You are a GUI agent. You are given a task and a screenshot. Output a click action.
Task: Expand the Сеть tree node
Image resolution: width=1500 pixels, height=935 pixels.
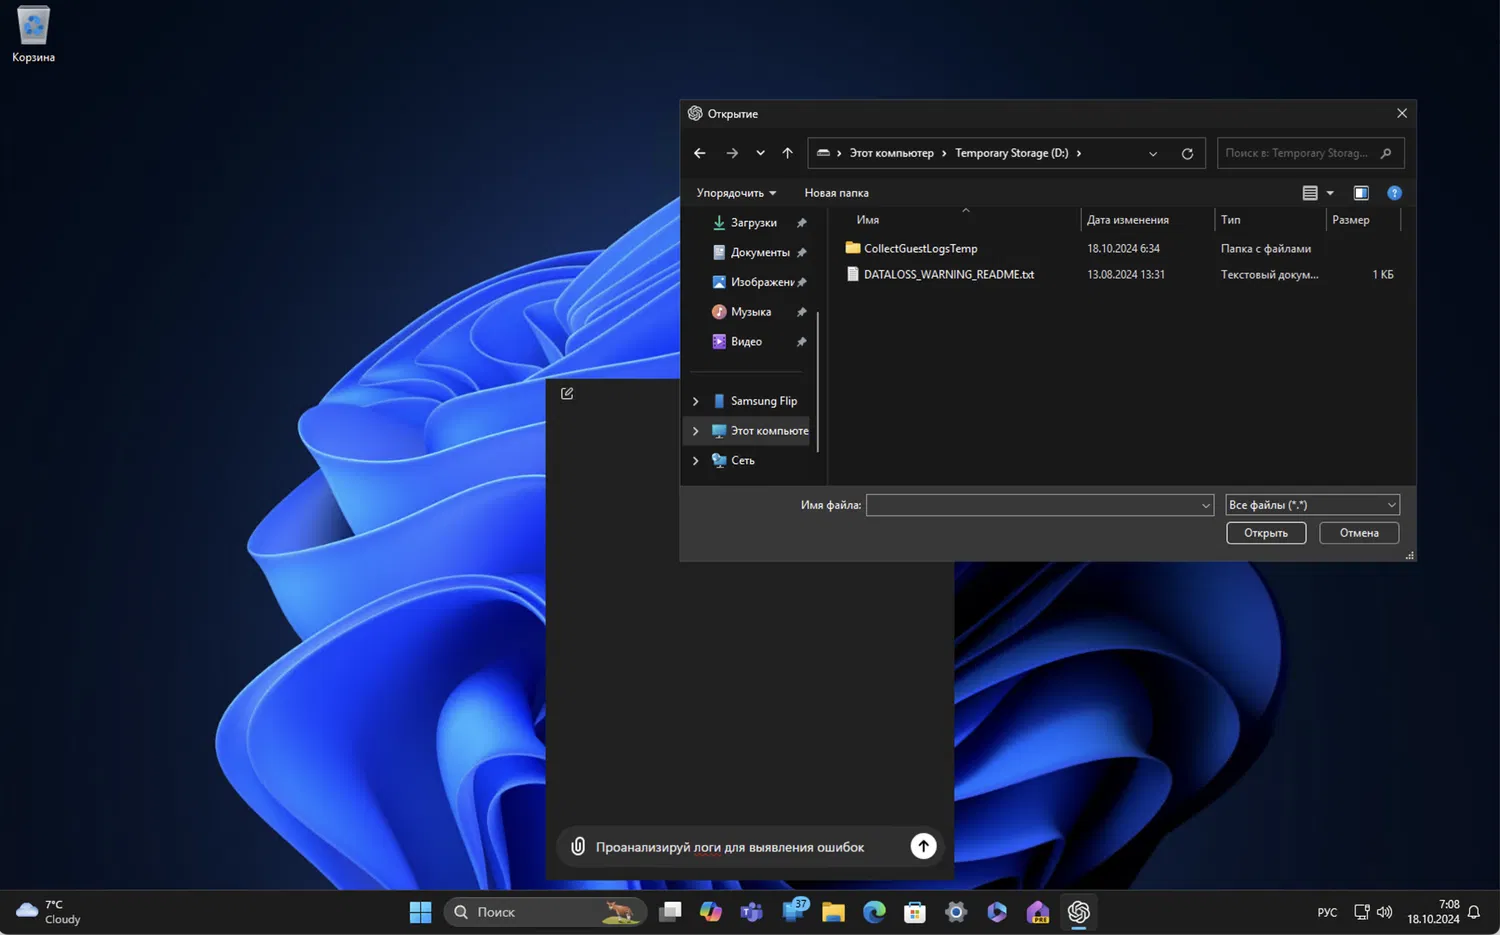(x=696, y=461)
